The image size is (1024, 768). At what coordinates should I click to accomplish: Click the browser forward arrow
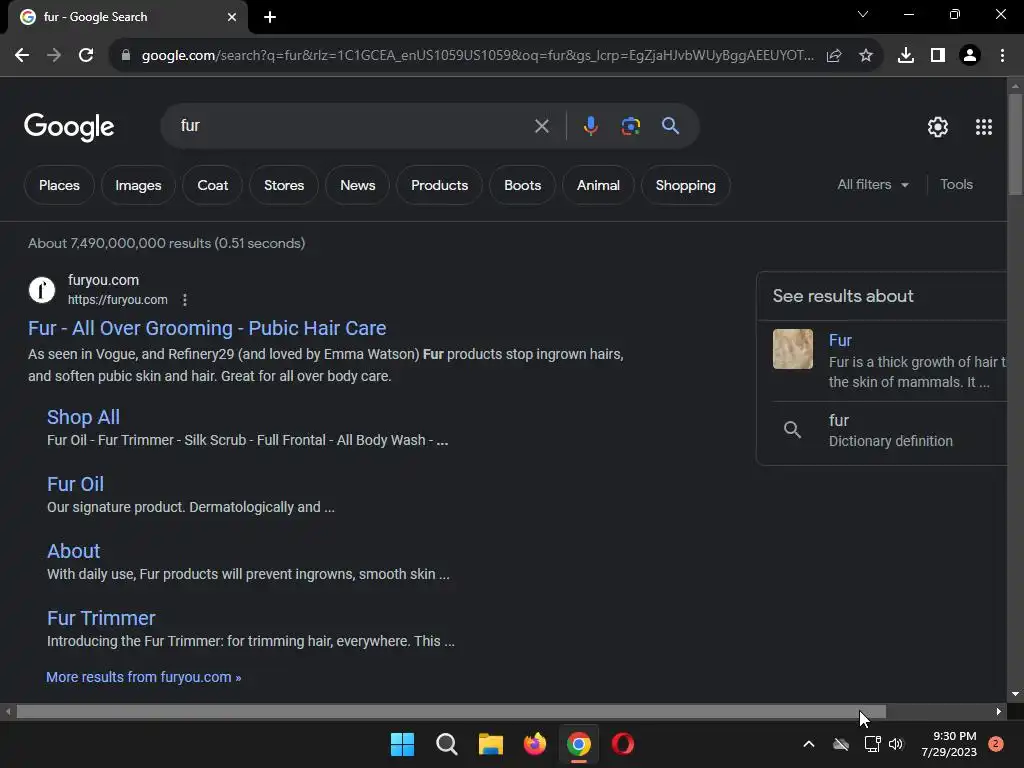pyautogui.click(x=54, y=56)
